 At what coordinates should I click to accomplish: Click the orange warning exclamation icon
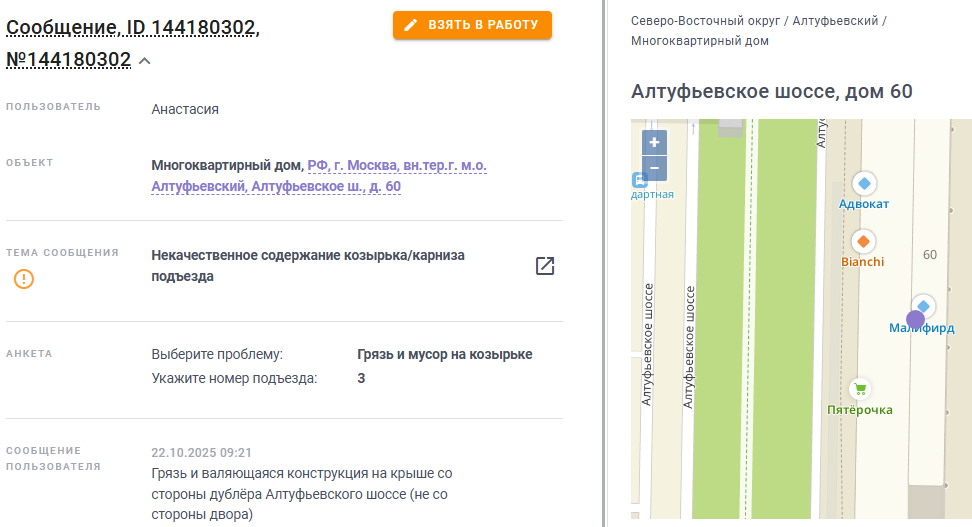point(24,279)
